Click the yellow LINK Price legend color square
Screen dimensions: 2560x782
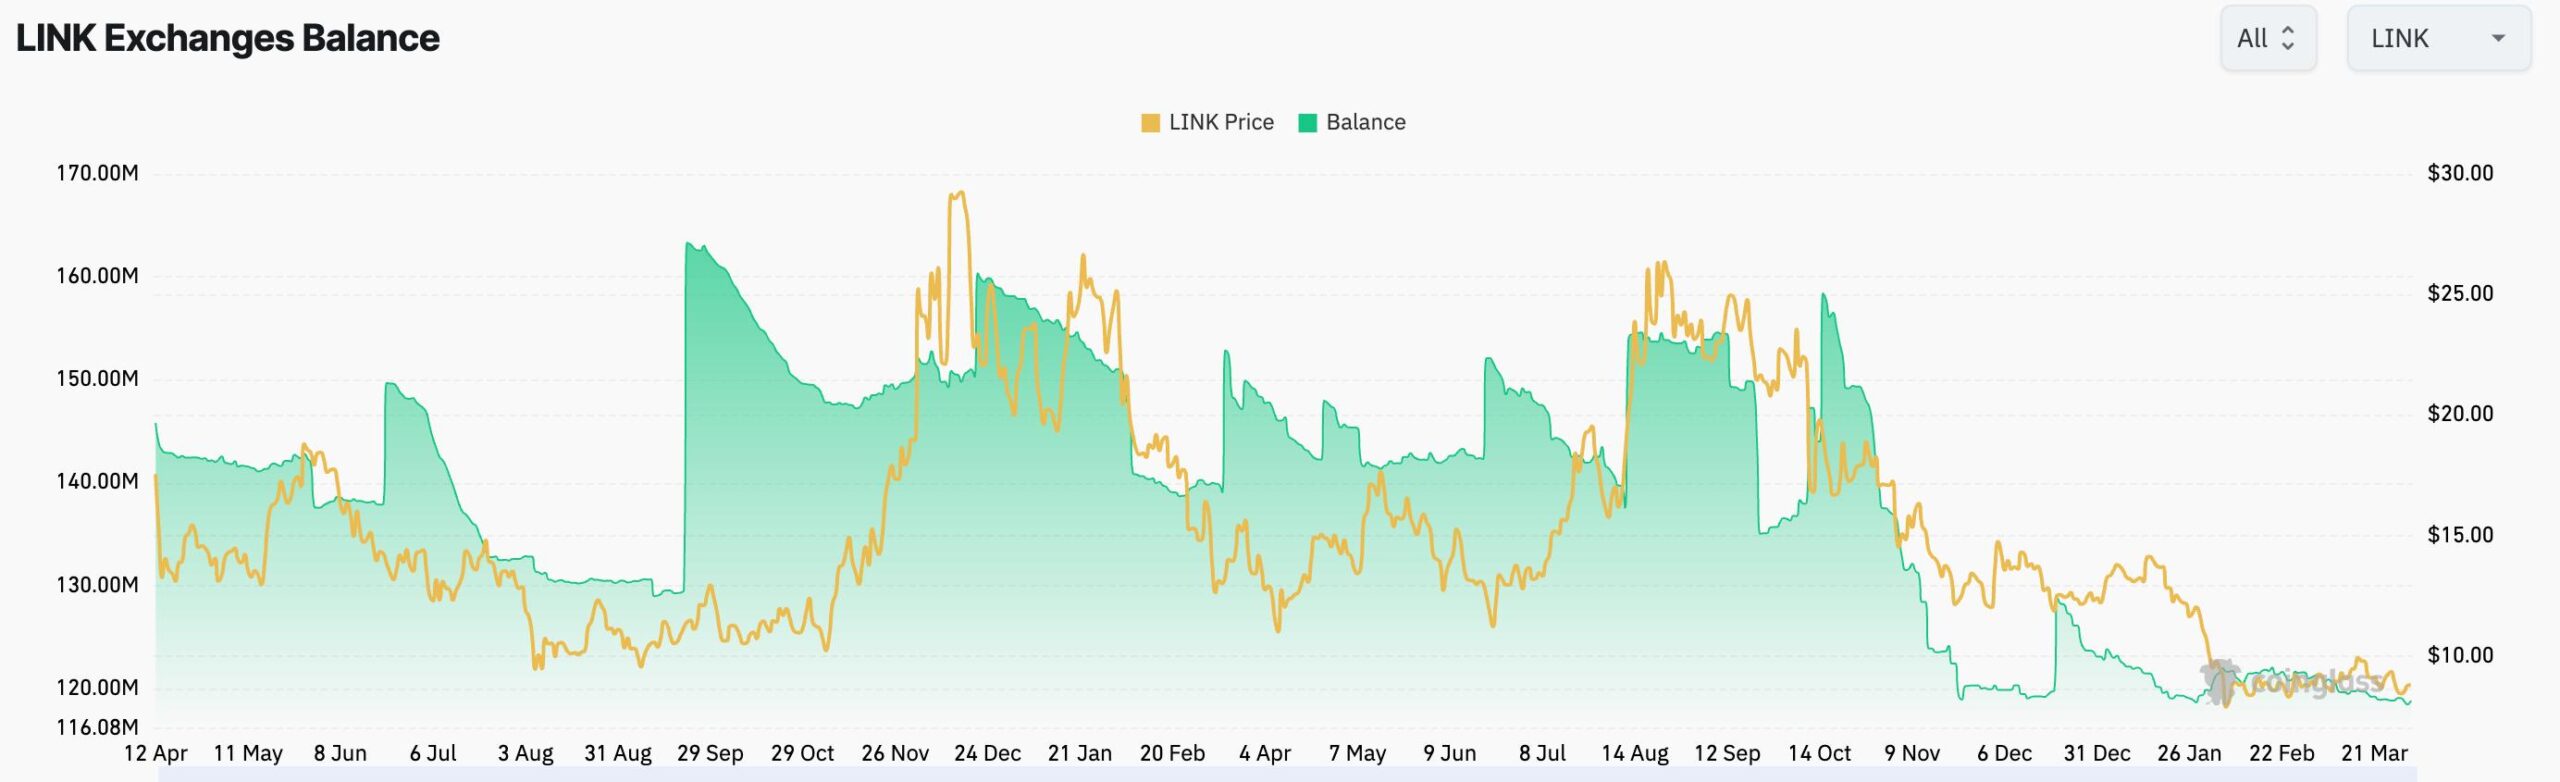click(x=1150, y=123)
